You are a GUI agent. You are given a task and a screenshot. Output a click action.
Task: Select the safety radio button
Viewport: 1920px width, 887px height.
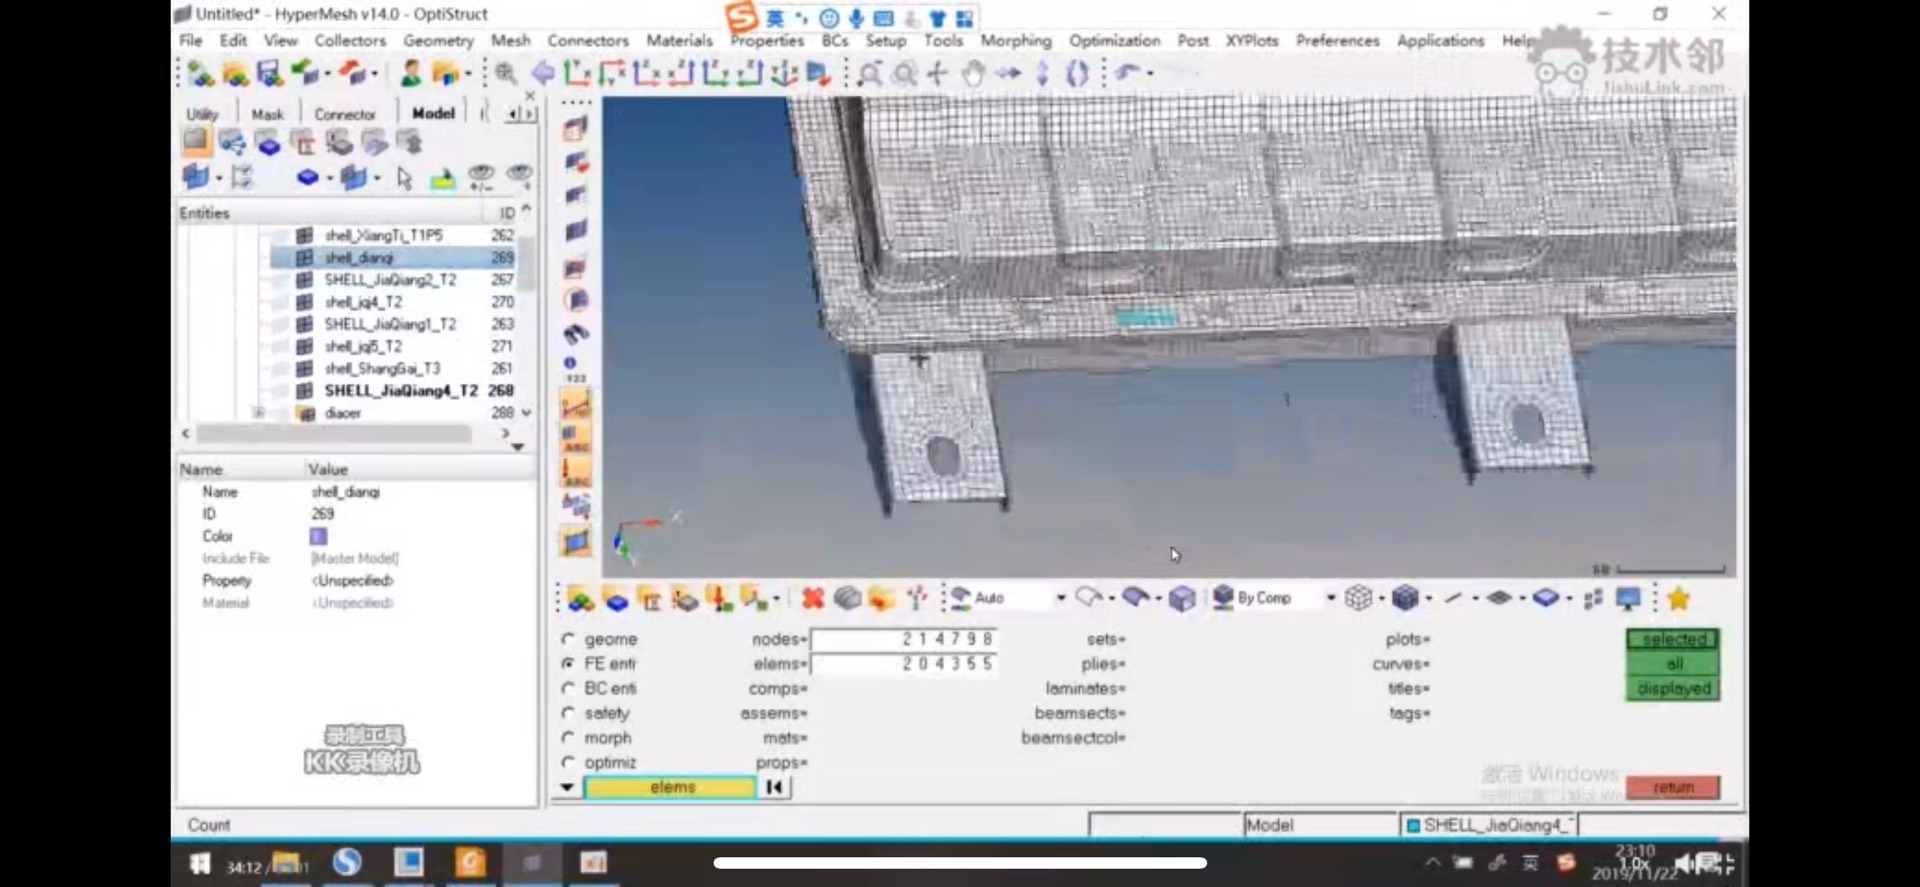(568, 713)
